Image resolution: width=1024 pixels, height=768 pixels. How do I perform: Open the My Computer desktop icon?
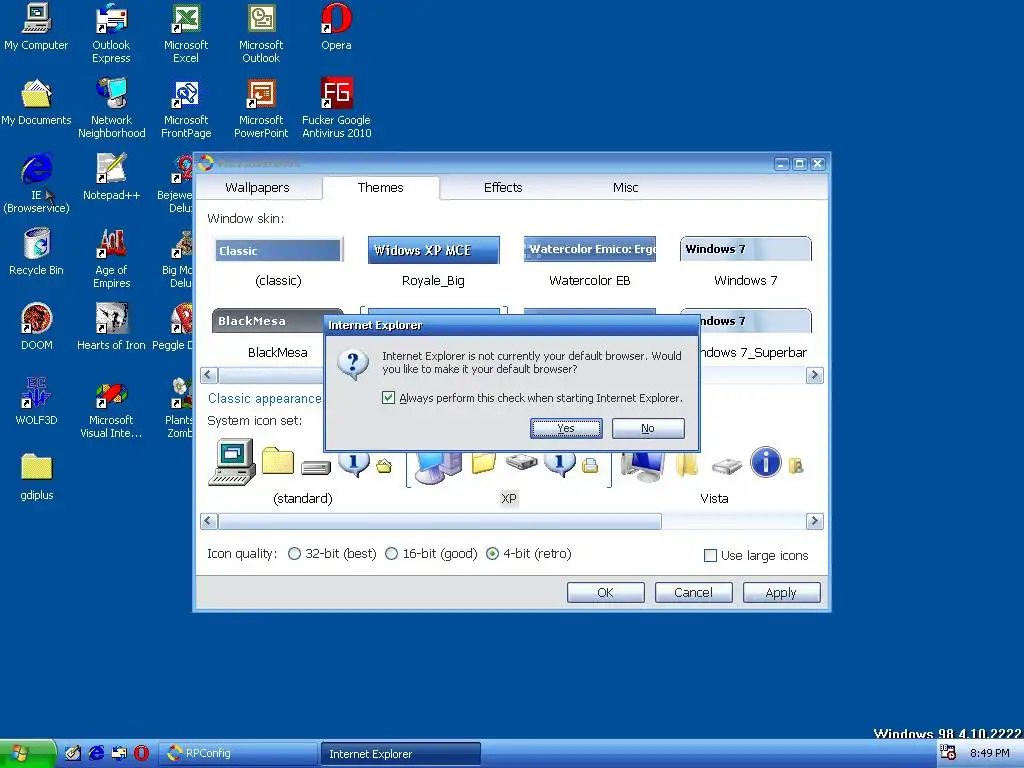pyautogui.click(x=36, y=27)
